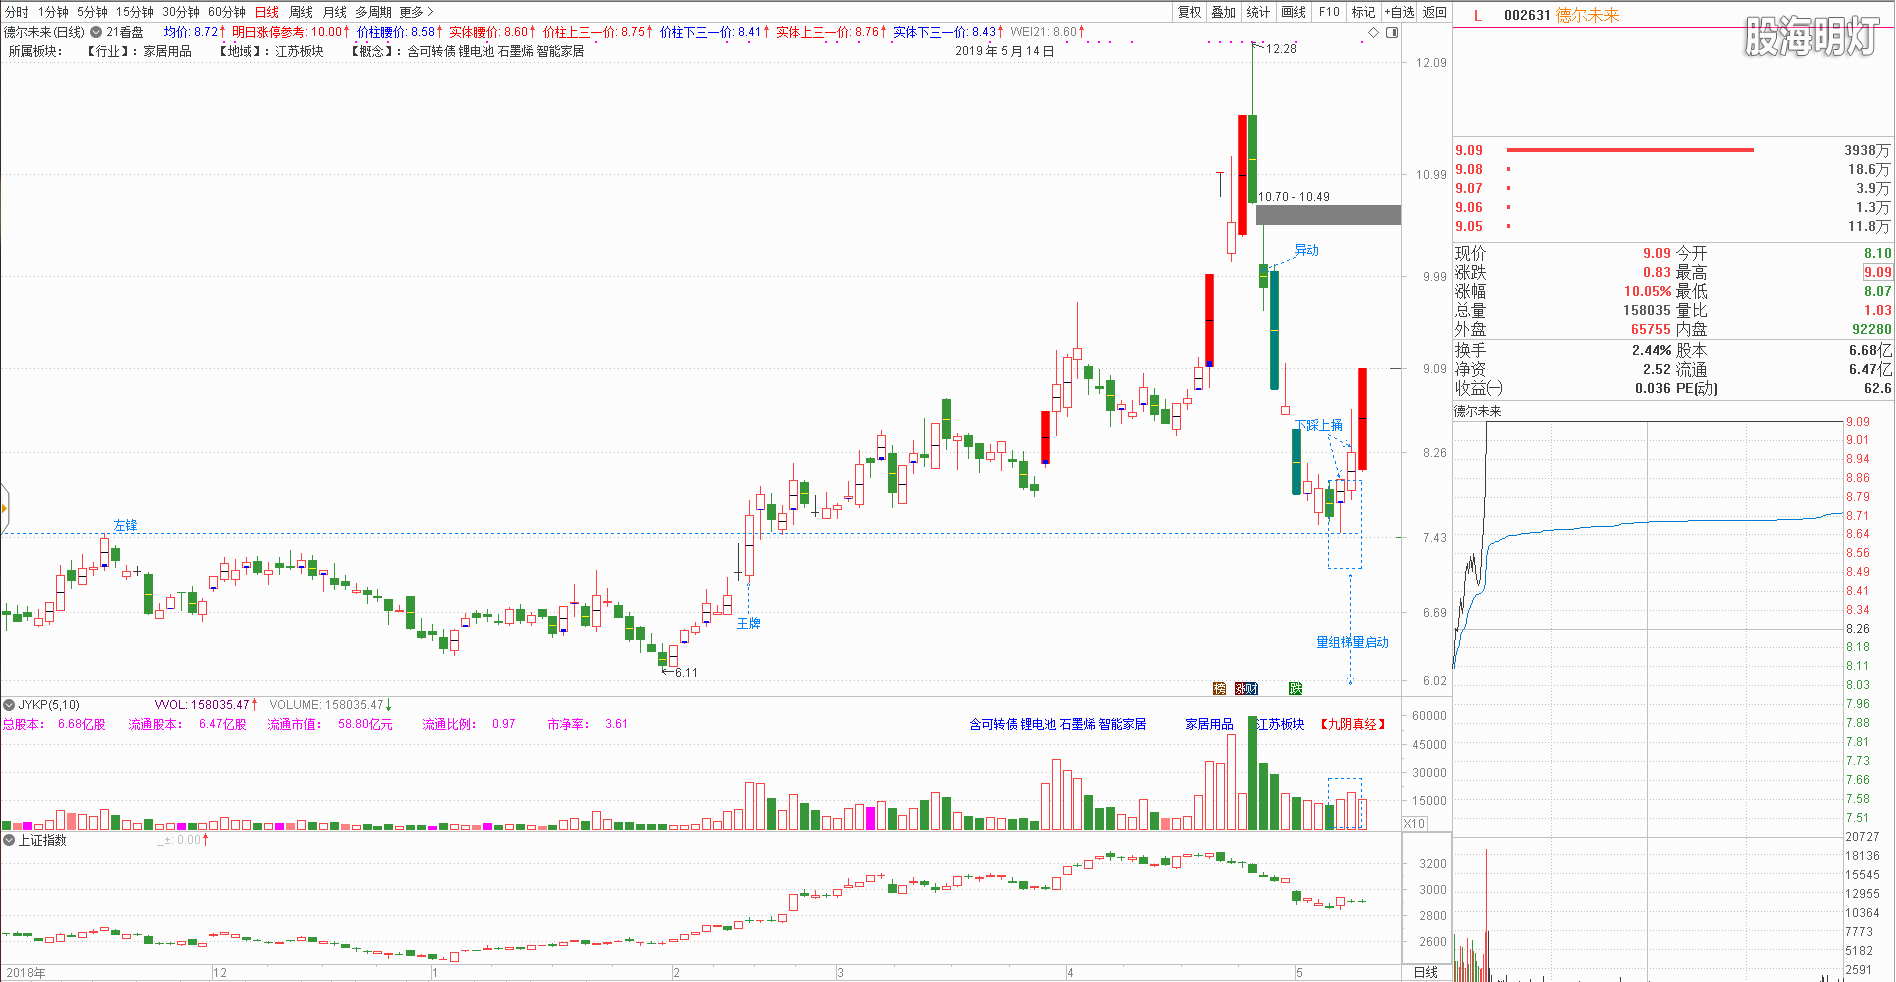Click the 叠加 overlay button
1896x982 pixels.
[x=1224, y=12]
